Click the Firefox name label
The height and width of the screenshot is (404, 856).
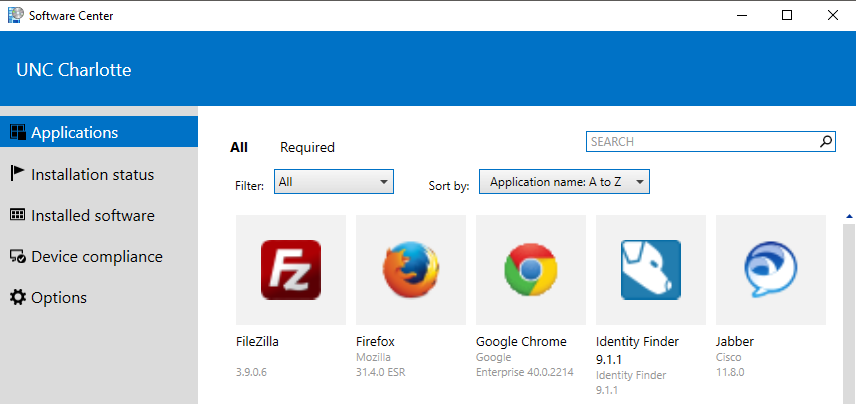(375, 342)
